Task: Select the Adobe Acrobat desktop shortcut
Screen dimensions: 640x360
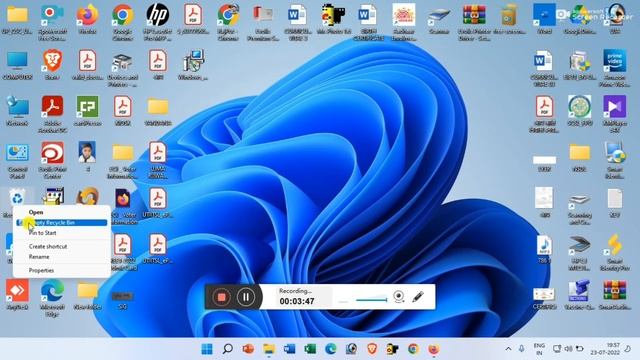Action: point(52,115)
